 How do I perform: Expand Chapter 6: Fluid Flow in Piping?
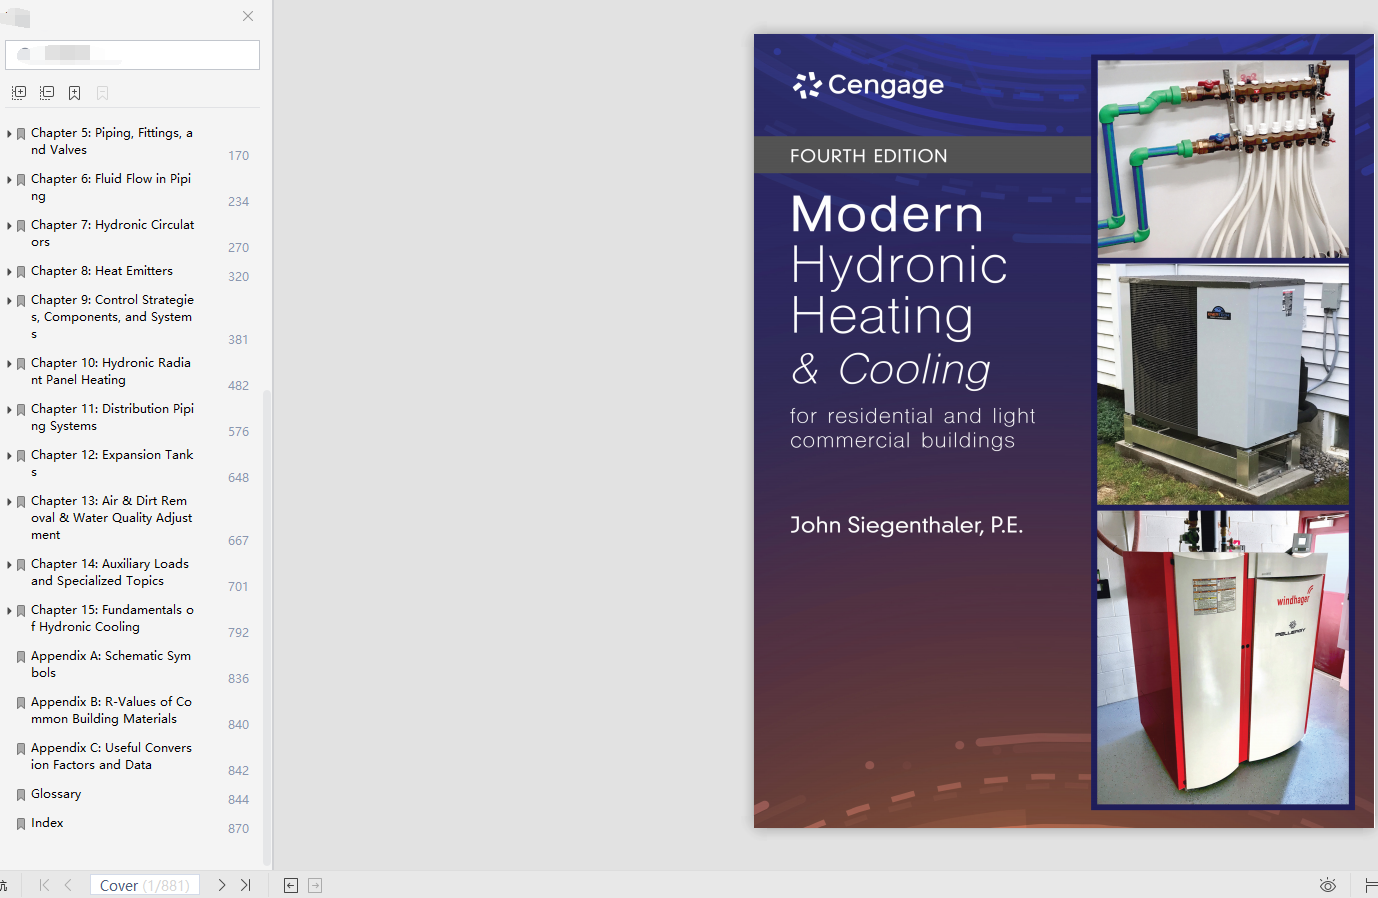[x=10, y=179]
